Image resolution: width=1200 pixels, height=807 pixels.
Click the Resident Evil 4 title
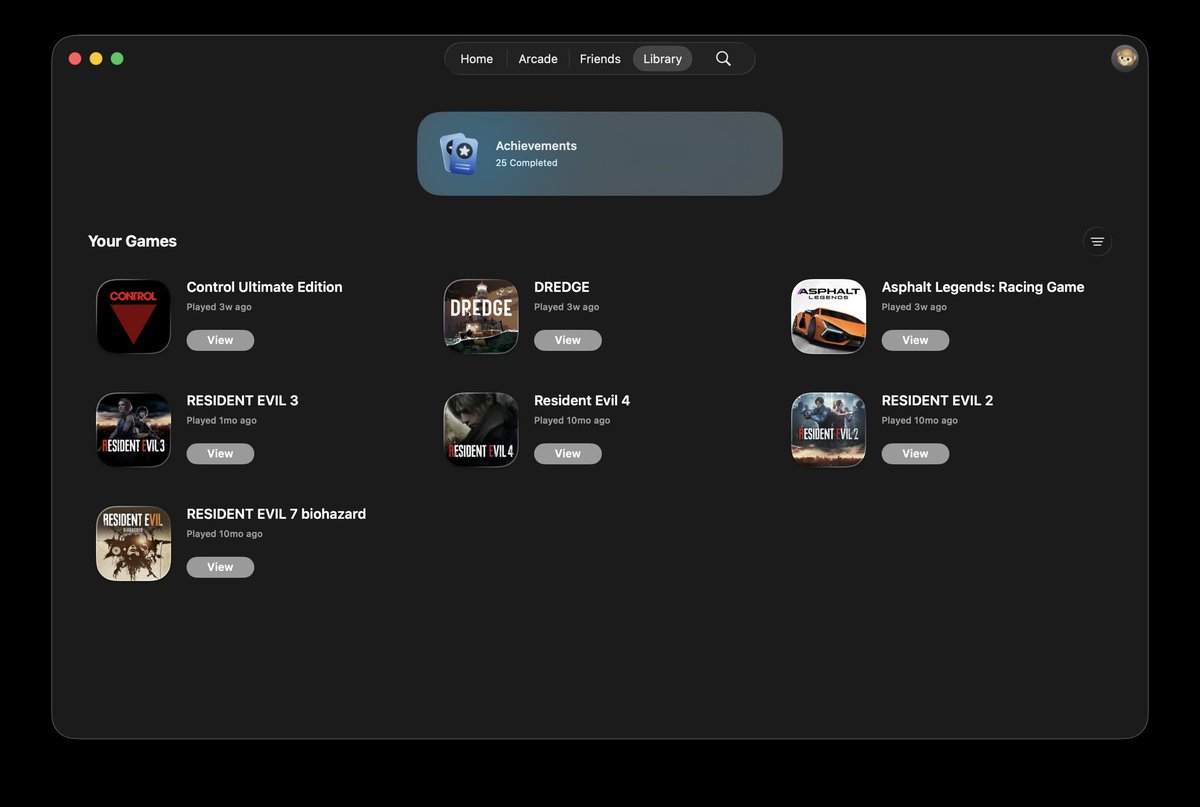tap(582, 400)
